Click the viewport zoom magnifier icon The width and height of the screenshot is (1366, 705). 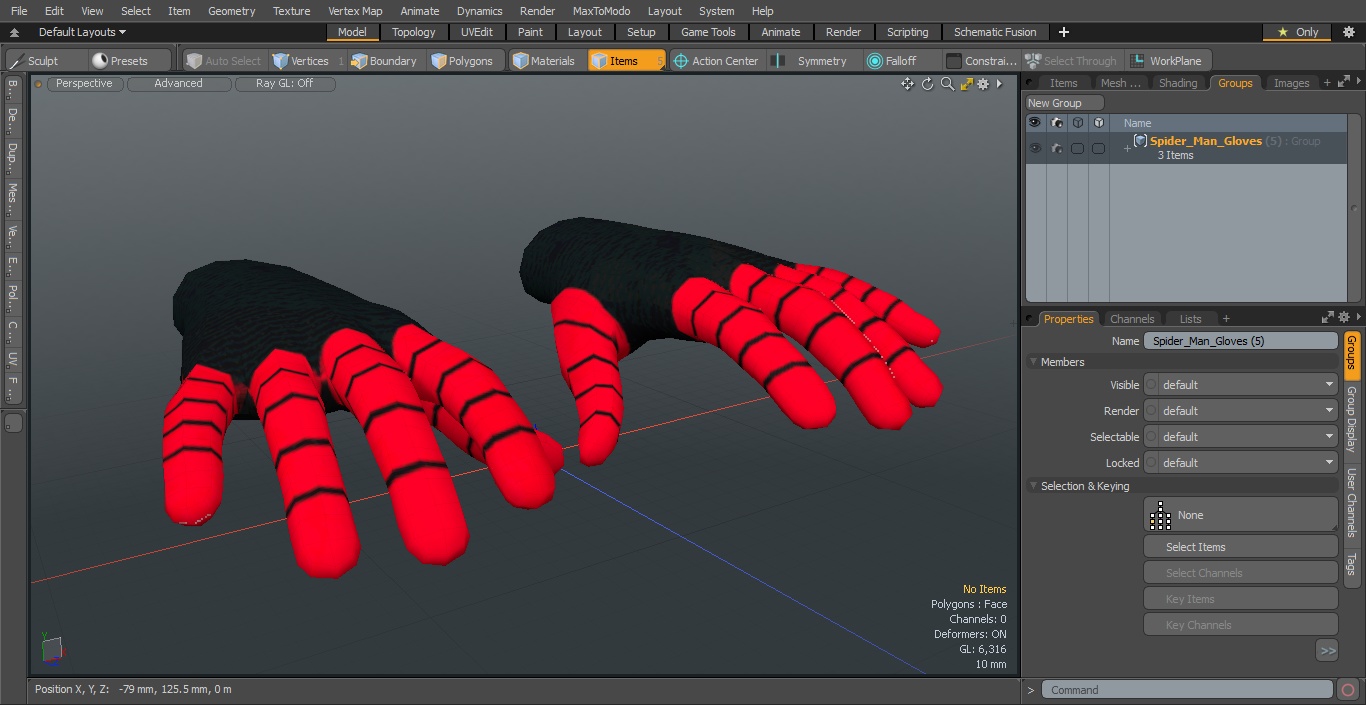pos(947,84)
